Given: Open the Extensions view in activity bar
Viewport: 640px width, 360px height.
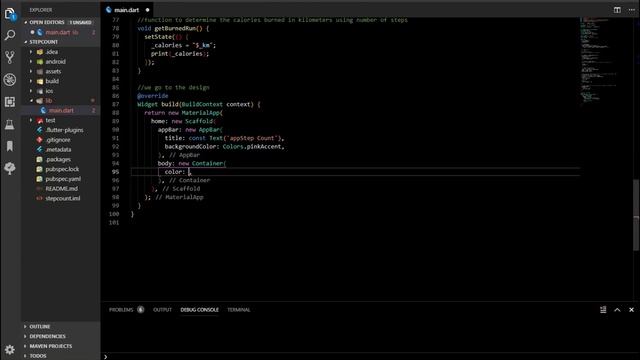Looking at the screenshot, I should [x=10, y=102].
